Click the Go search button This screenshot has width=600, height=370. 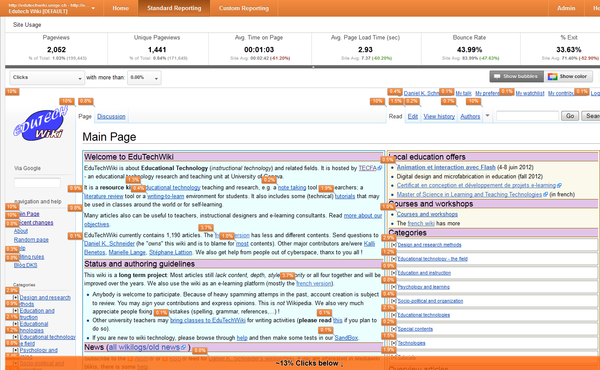point(570,116)
